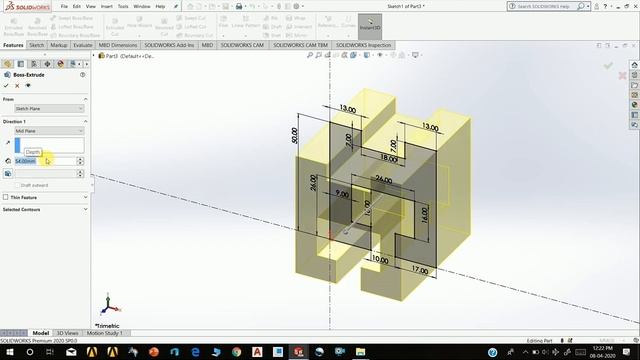Open the Window menu
This screenshot has width=640, height=360.
[x=142, y=7]
